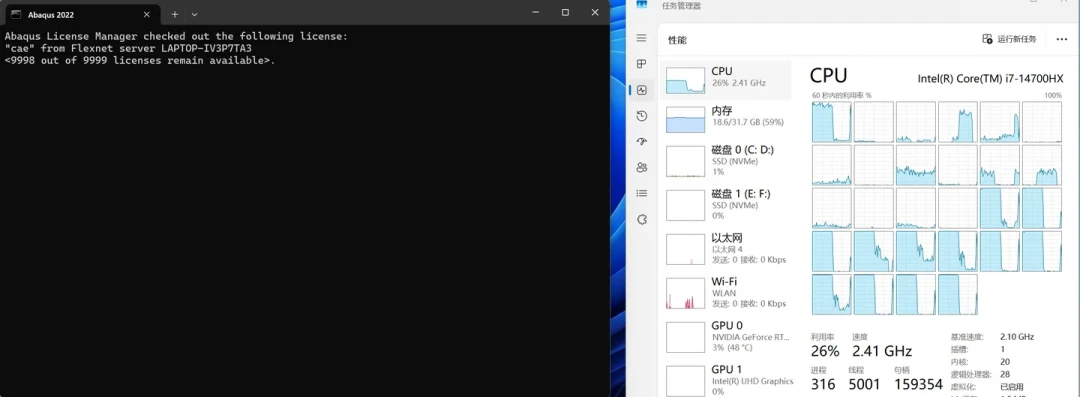Click the terminal line mentioning LAPTOP-IV3P7TA3
The image size is (1080, 397).
coord(128,48)
